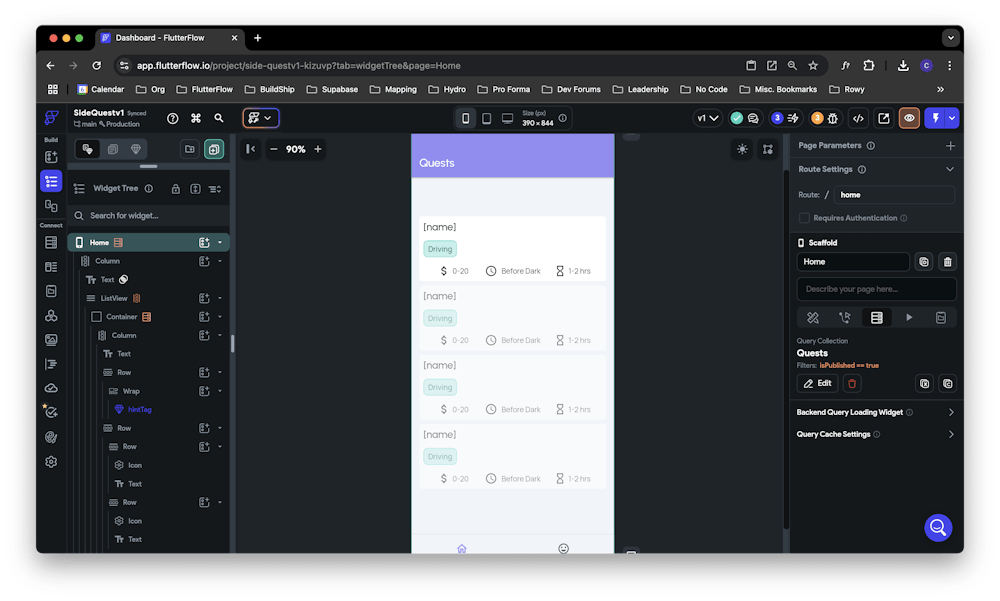Image resolution: width=1000 pixels, height=601 pixels.
Task: Click the lightning Test Mode button
Action: click(935, 118)
